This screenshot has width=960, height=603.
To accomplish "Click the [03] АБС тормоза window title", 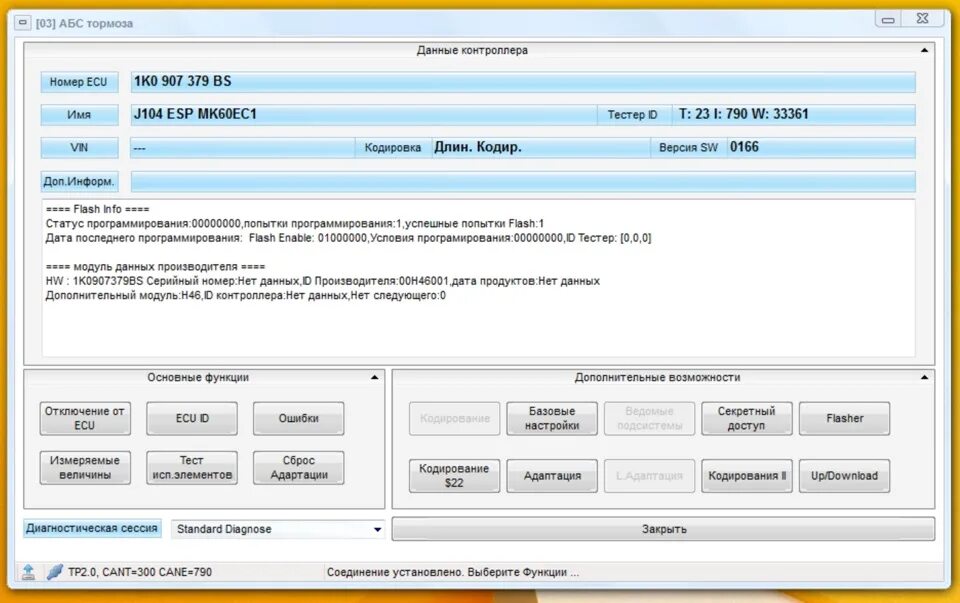I will 84,23.
